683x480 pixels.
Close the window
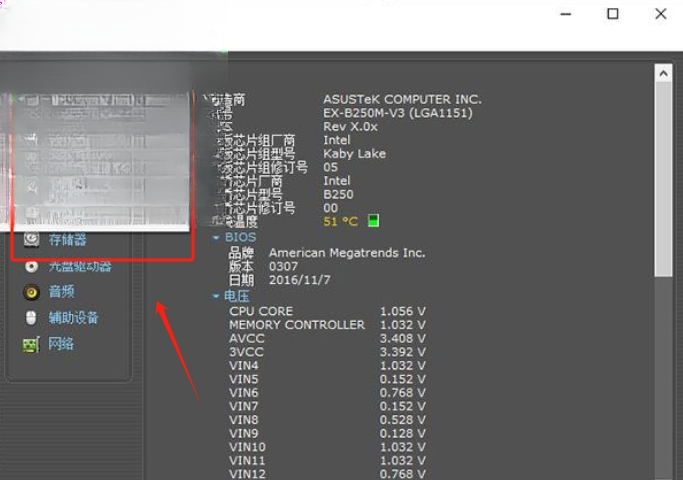[661, 14]
